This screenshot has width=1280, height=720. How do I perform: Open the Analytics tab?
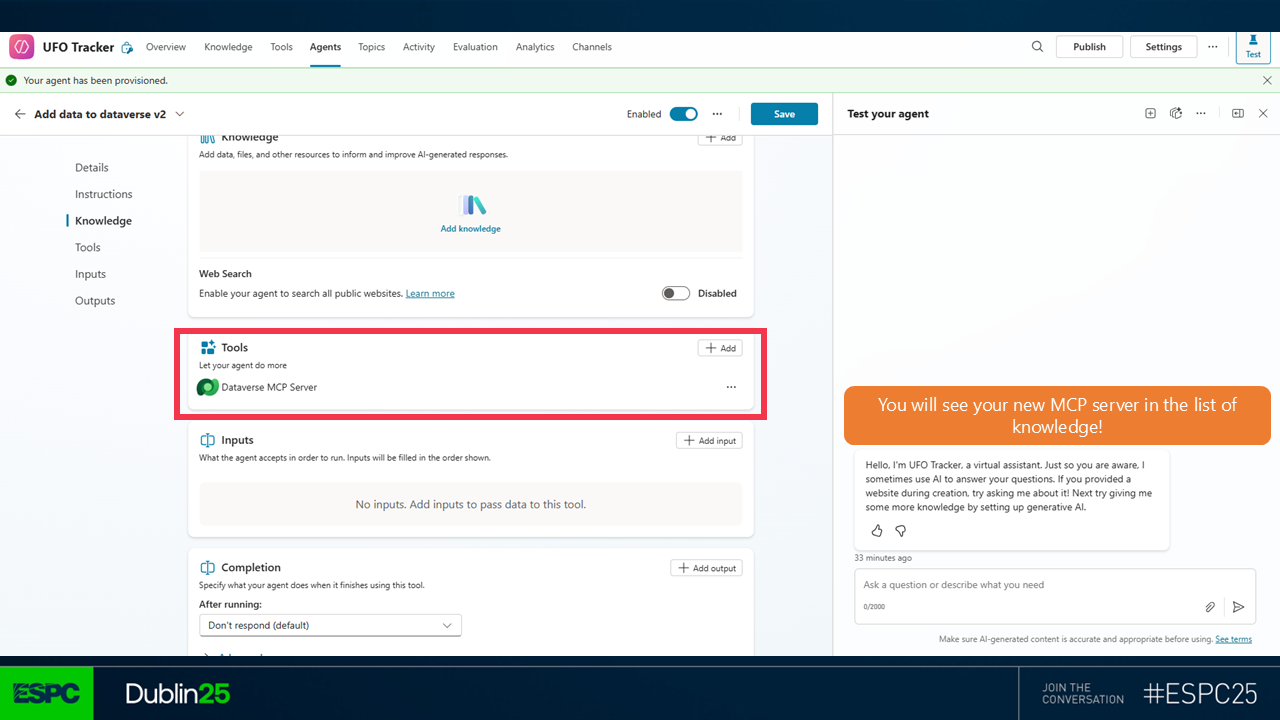[535, 47]
